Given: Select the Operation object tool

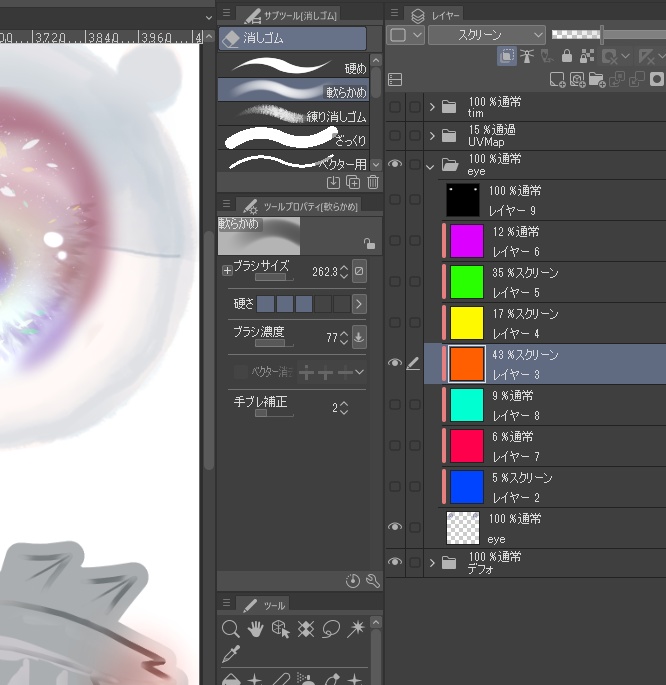Looking at the screenshot, I should click(x=280, y=629).
